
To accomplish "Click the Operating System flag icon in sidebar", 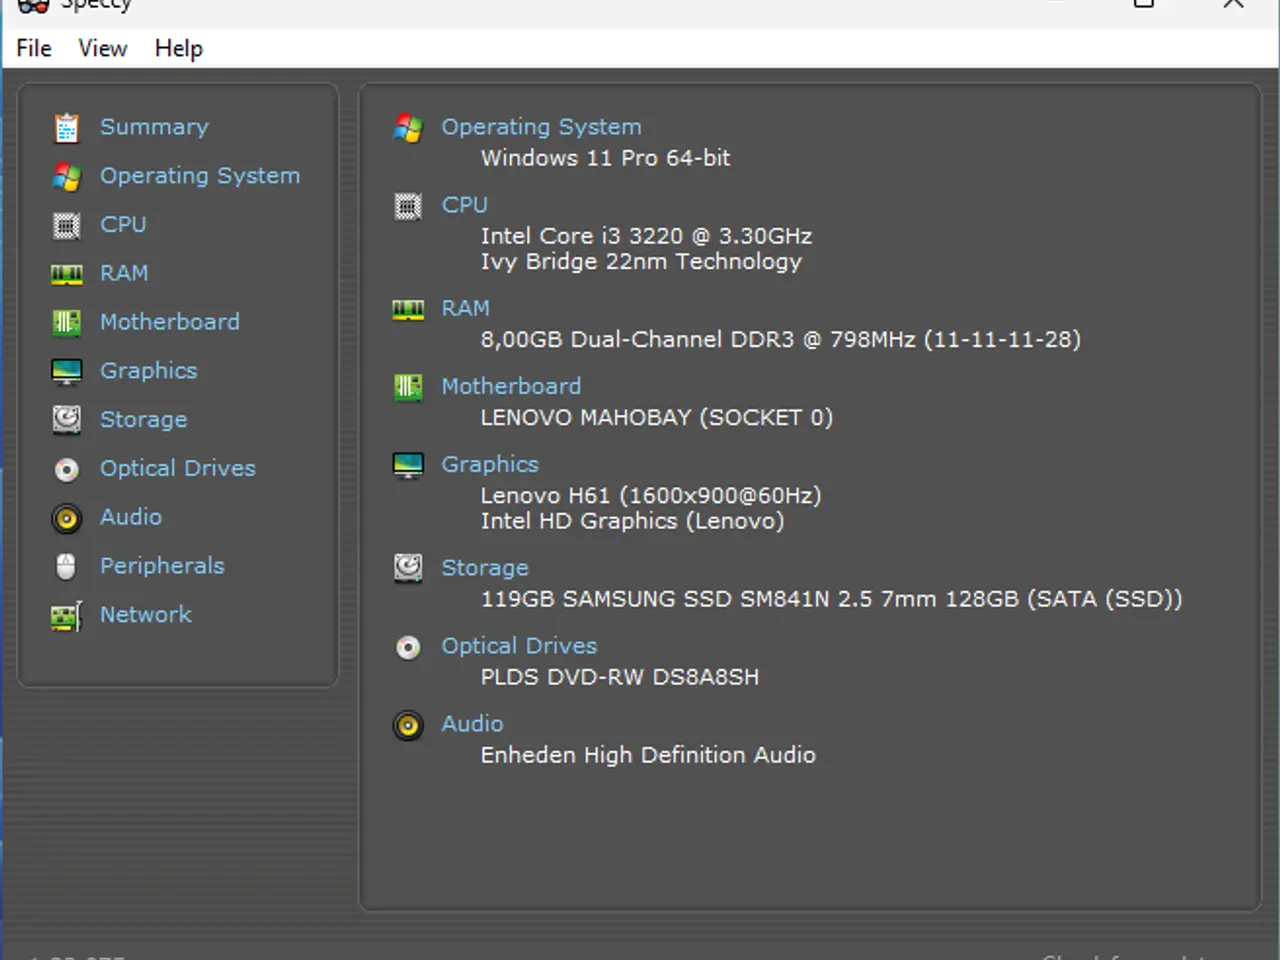I will [x=67, y=177].
